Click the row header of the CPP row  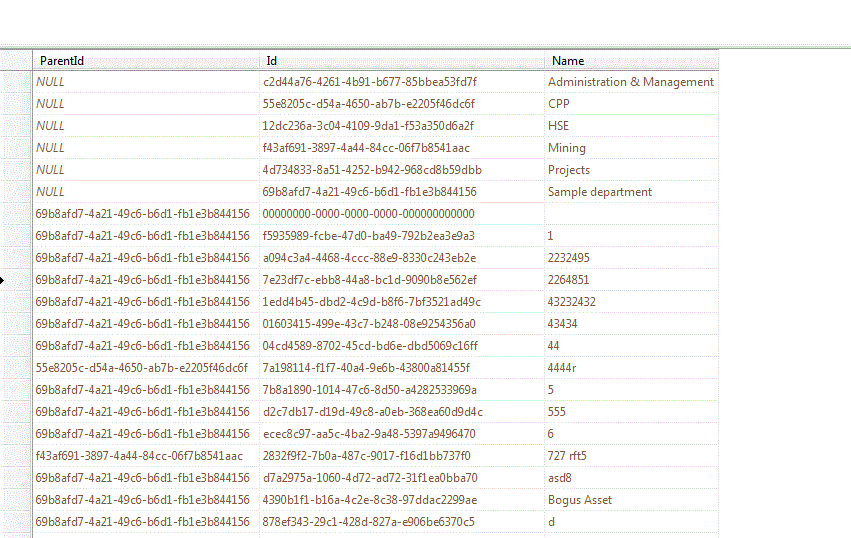(x=16, y=104)
